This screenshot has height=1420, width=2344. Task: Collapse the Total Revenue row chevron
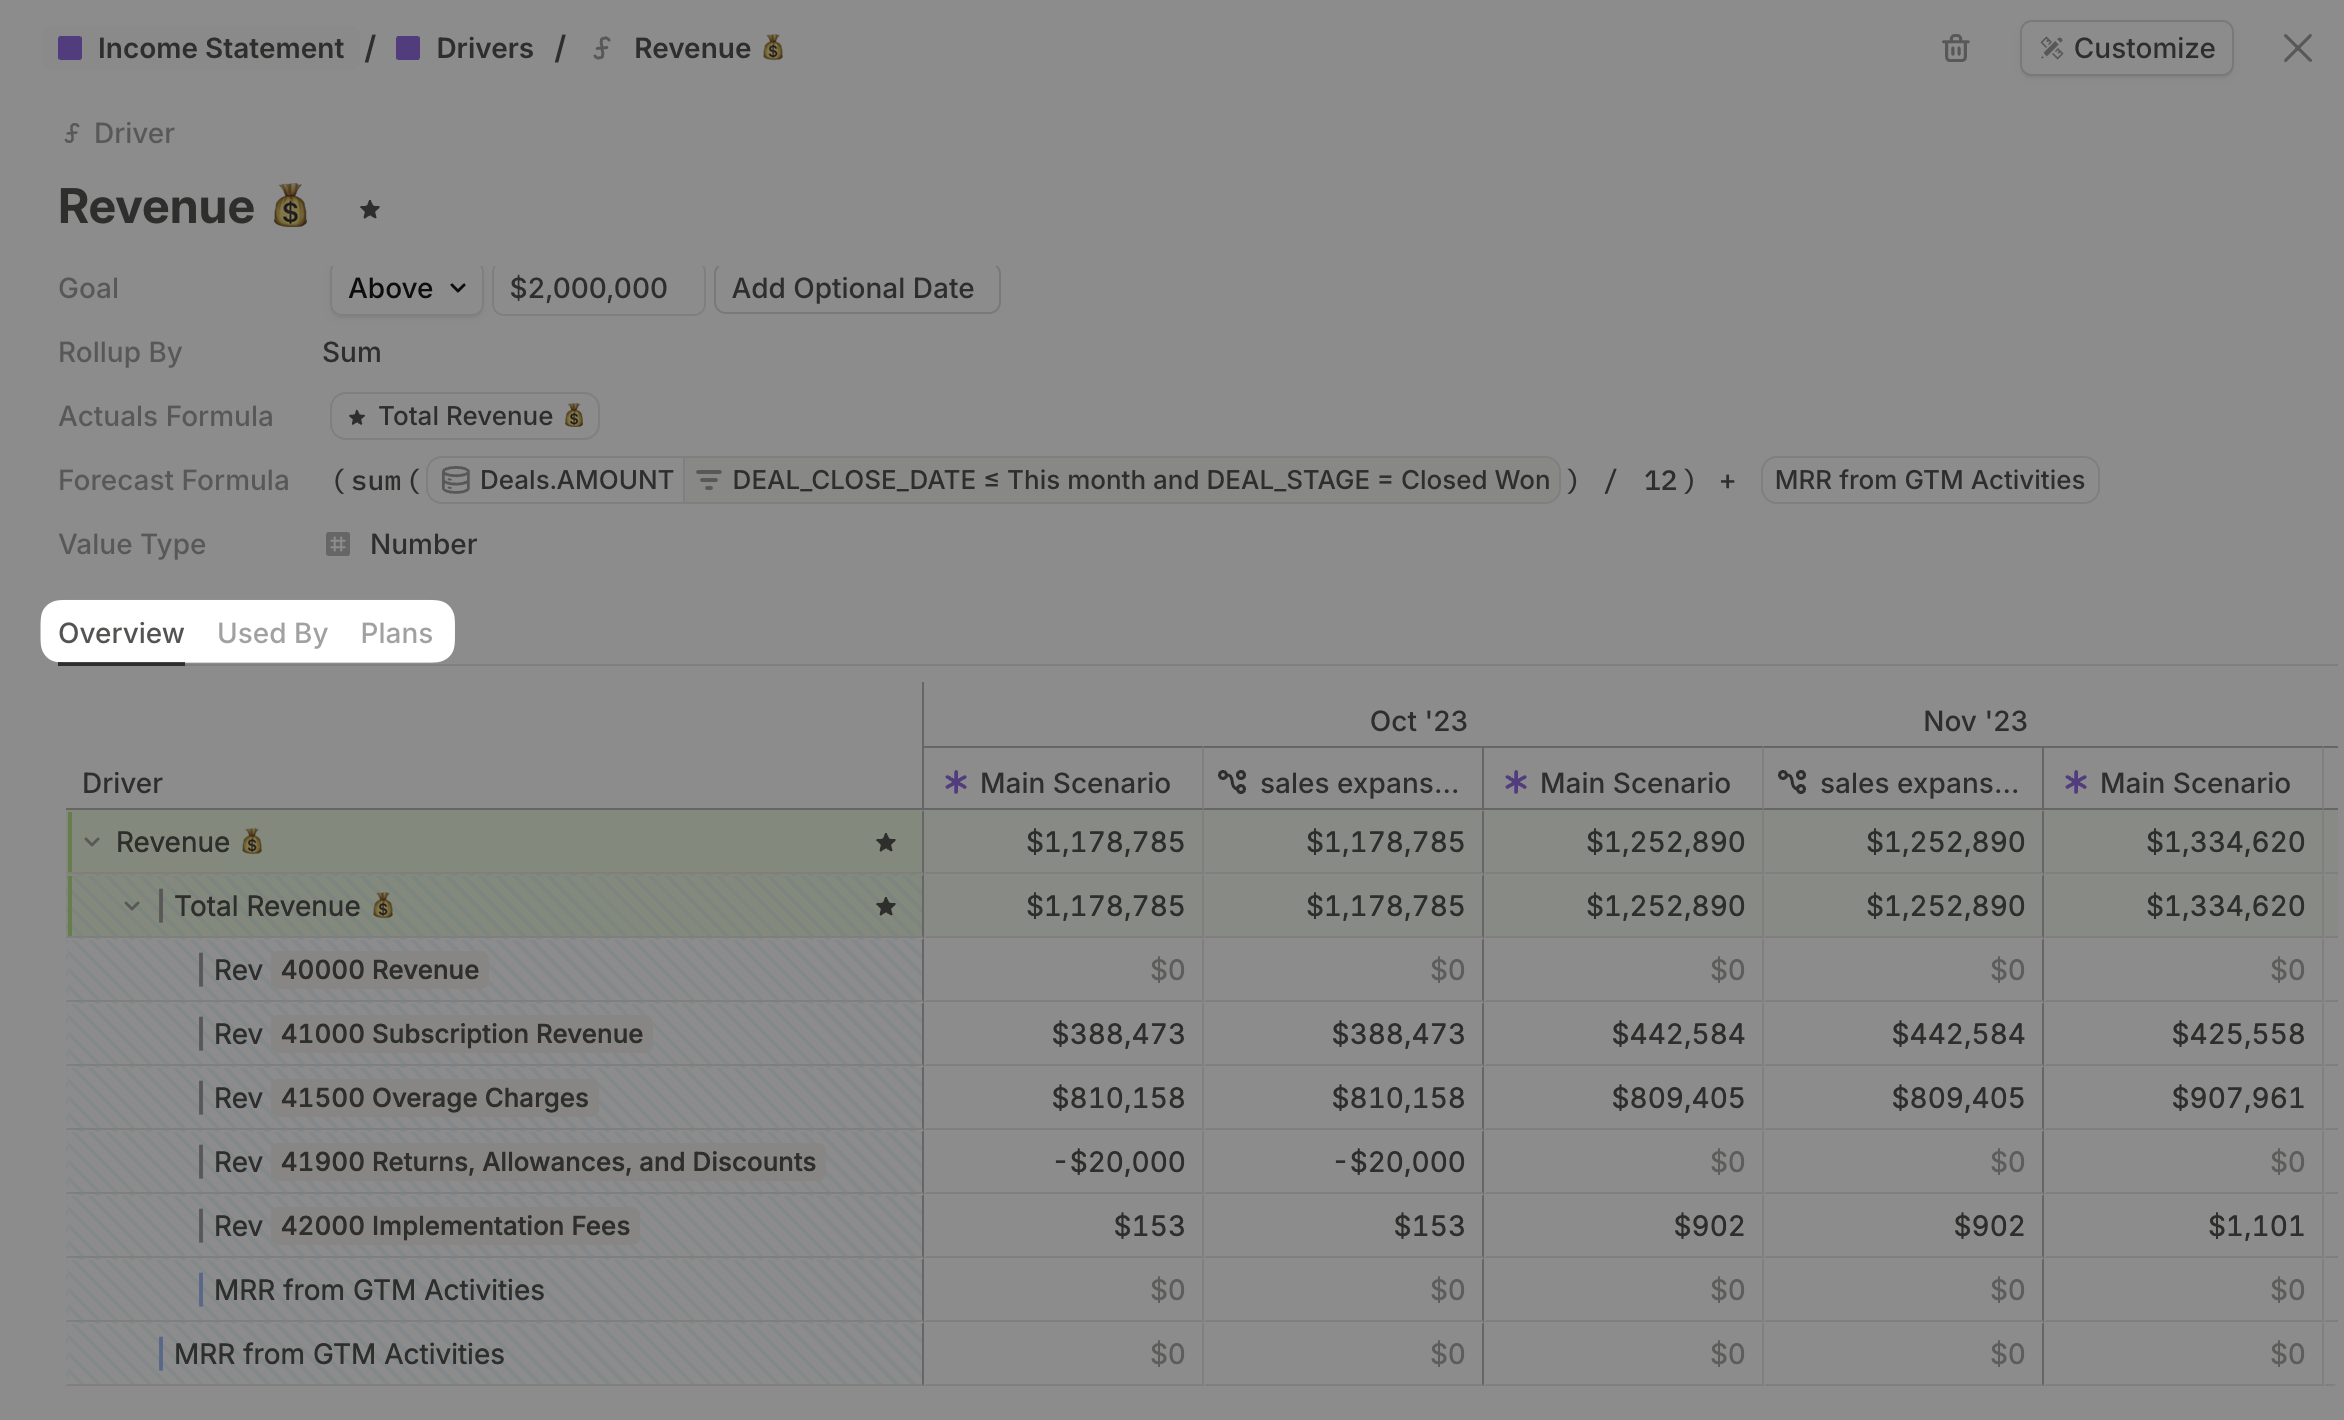pyautogui.click(x=132, y=906)
